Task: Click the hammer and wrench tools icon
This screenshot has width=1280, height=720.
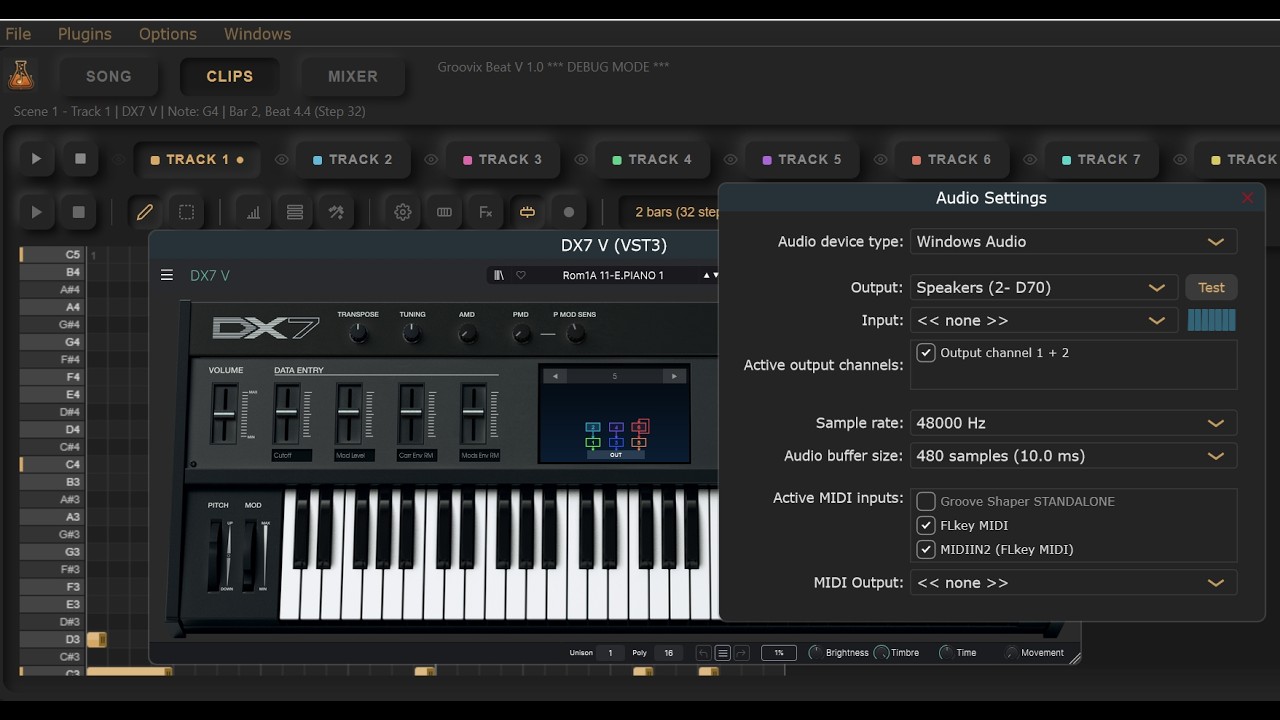Action: coord(336,212)
